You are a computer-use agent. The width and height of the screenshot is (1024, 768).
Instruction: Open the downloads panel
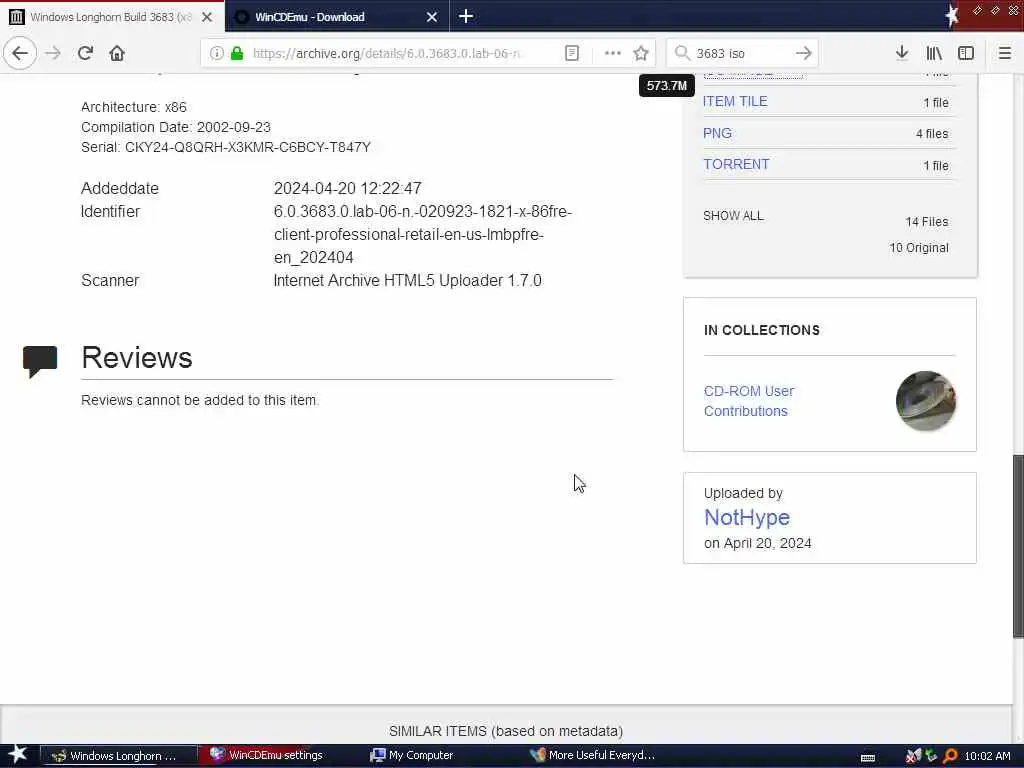tap(902, 53)
